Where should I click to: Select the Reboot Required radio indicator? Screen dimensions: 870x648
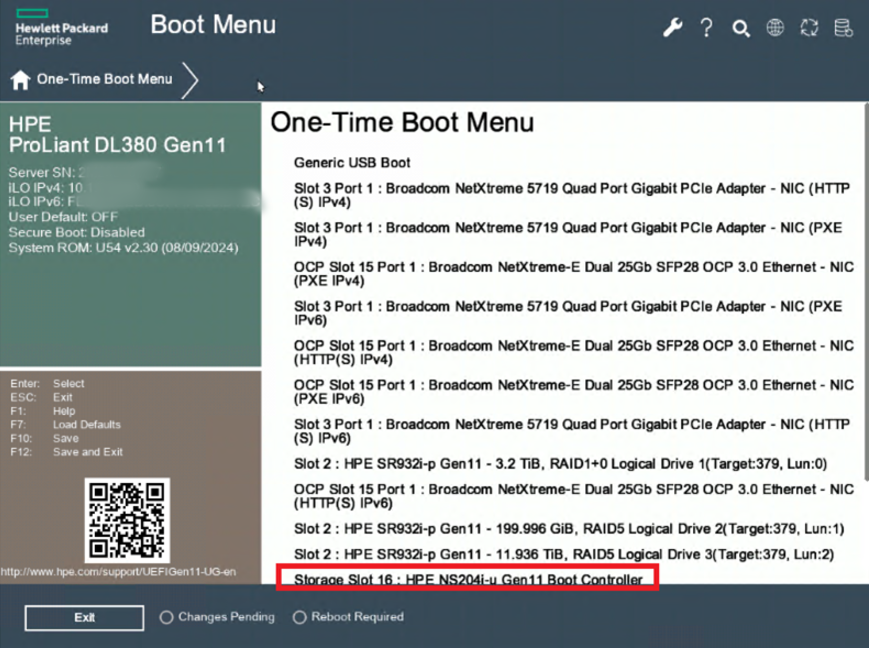tap(299, 618)
